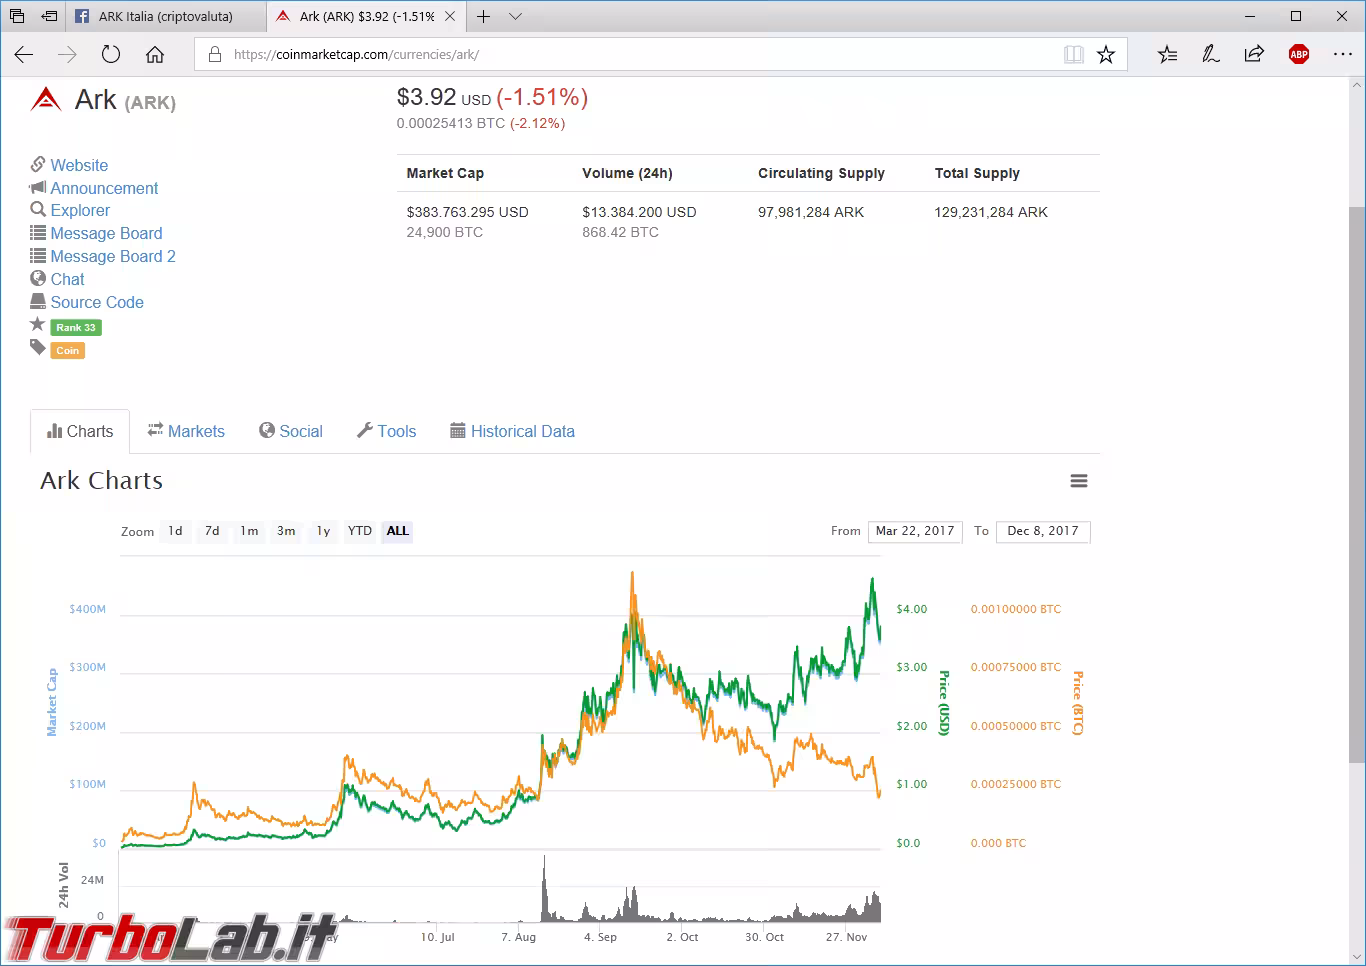Open the Chat link
Viewport: 1366px width, 966px height.
point(67,279)
